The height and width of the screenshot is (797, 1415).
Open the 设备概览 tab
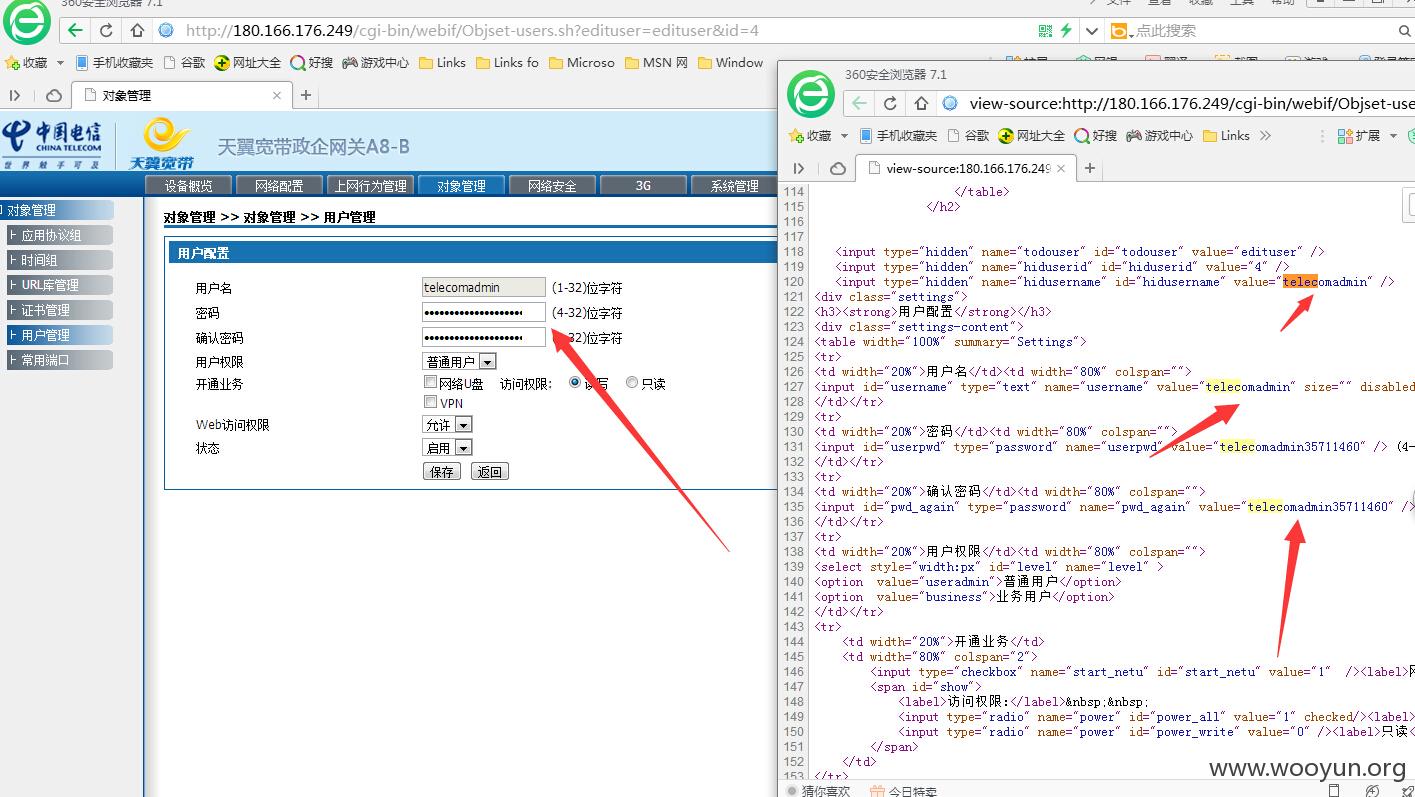[188, 185]
